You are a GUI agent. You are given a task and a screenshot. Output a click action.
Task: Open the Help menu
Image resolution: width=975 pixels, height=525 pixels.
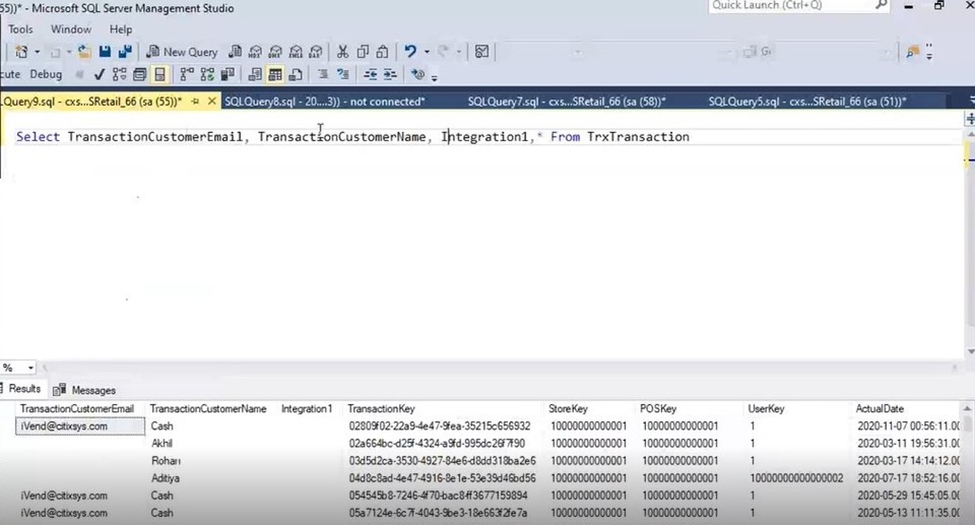coord(121,29)
